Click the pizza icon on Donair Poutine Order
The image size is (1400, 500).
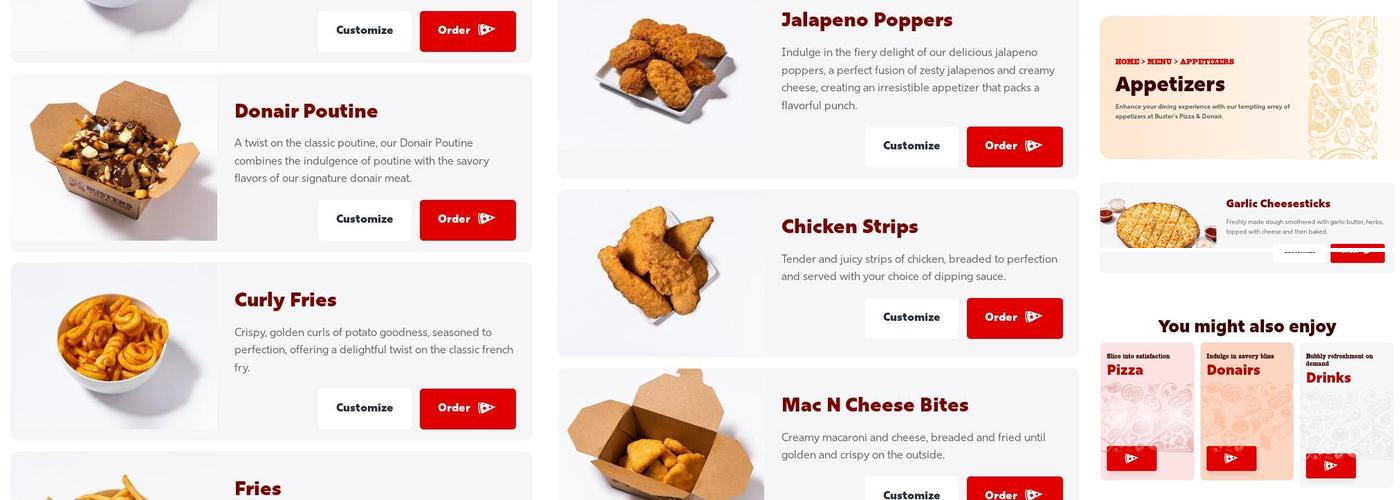(x=486, y=219)
